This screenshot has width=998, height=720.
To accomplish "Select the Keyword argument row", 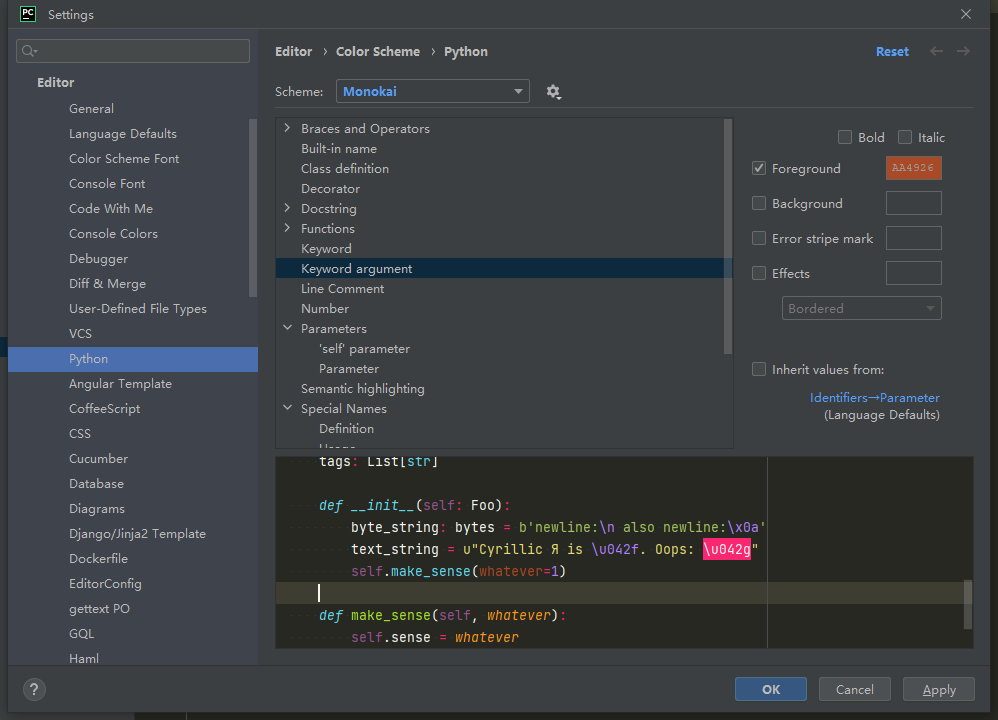I will 504,269.
